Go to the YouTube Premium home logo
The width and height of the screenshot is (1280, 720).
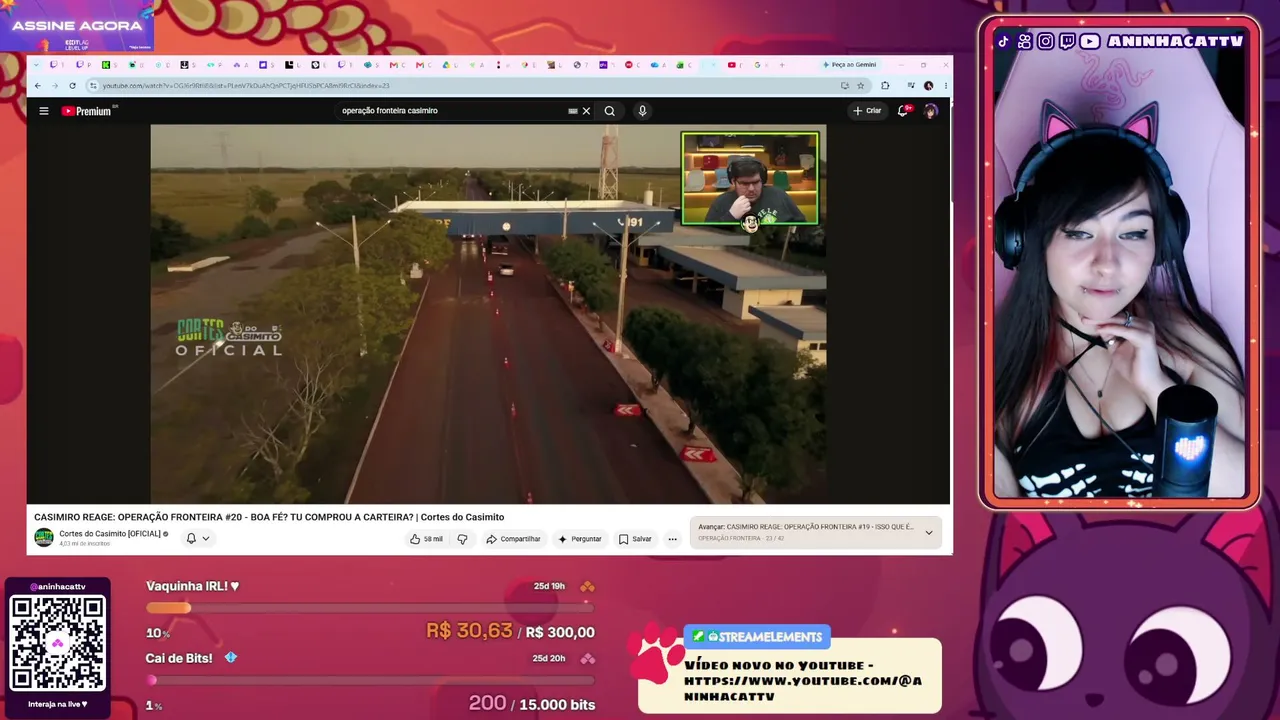pyautogui.click(x=87, y=111)
